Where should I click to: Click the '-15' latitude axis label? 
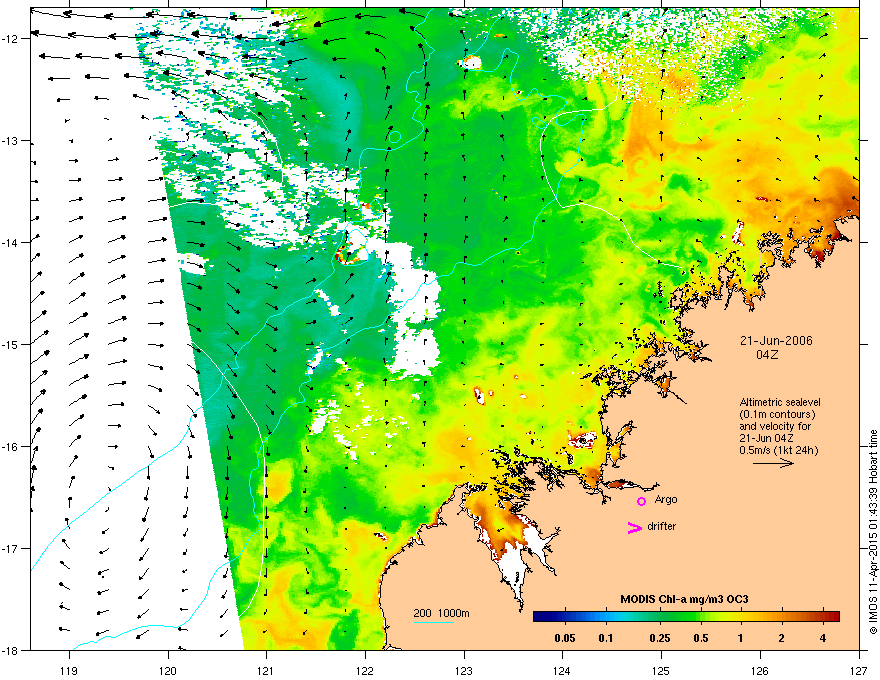(x=11, y=344)
